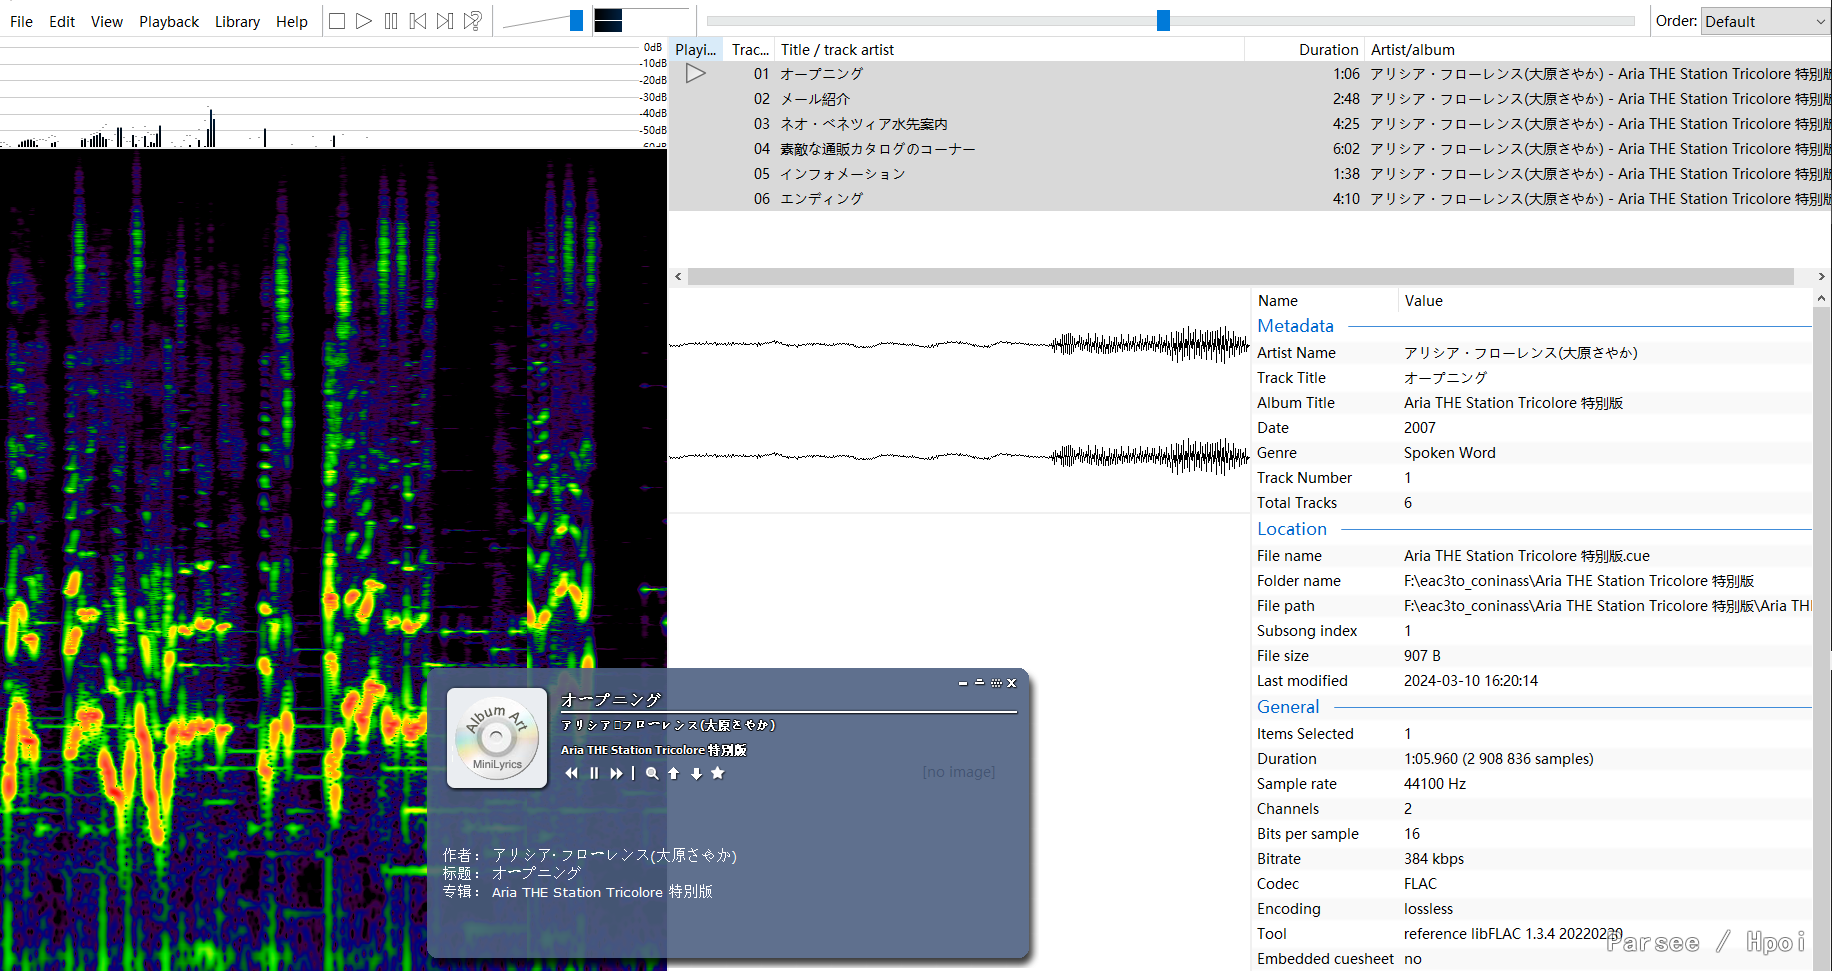This screenshot has height=971, width=1832.
Task: Click the volume slider handle
Action: coord(576,21)
